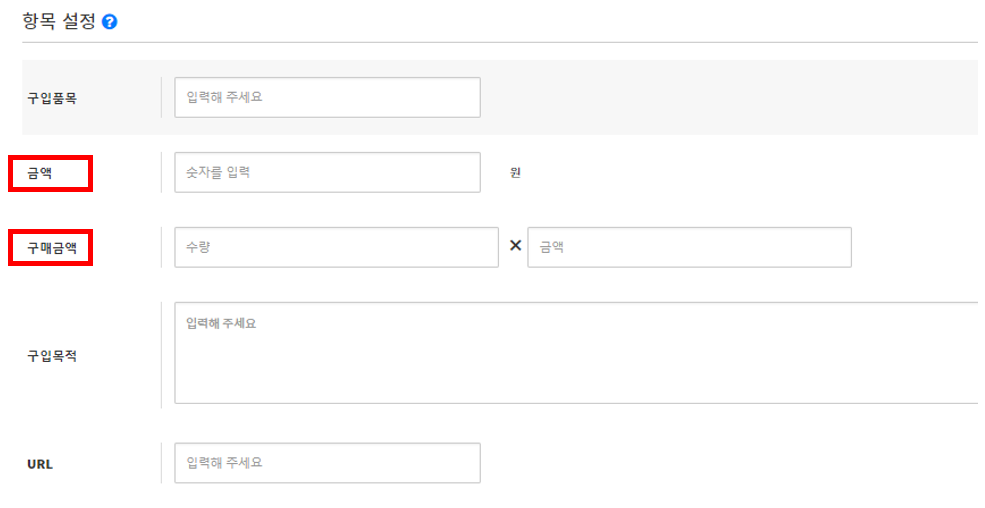Click the 원 currency unit text
Image resolution: width=985 pixels, height=508 pixels.
point(515,173)
